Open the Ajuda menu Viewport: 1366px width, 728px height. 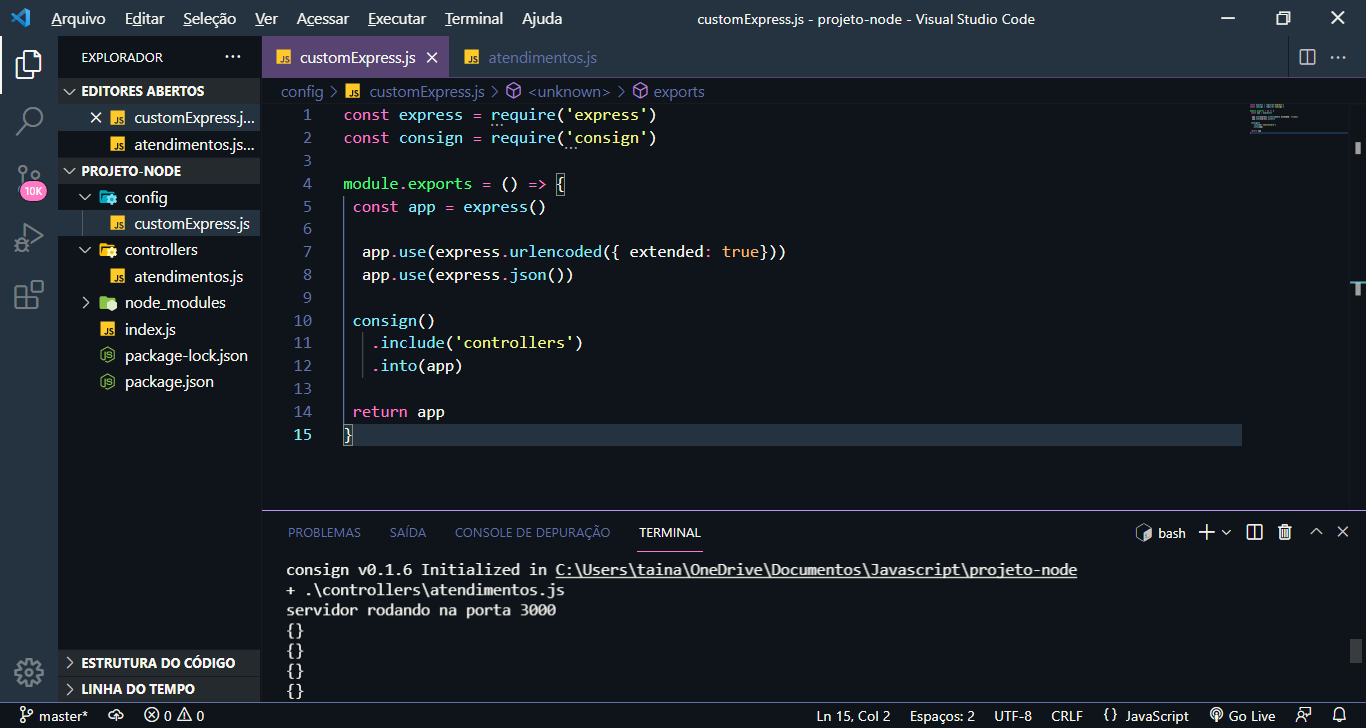[542, 19]
